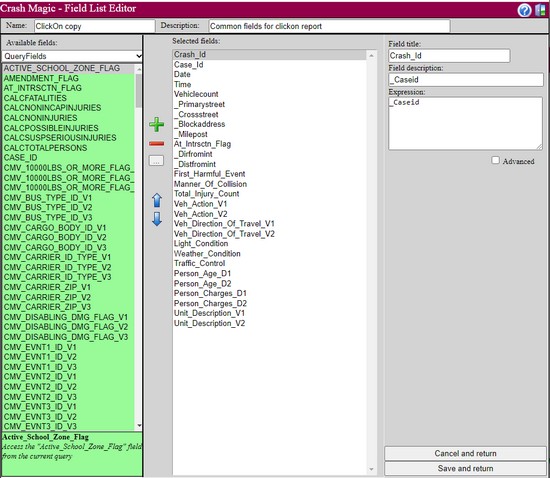The width and height of the screenshot is (550, 478).
Task: Select Traffic_Control in selected fields
Action: click(x=269, y=263)
